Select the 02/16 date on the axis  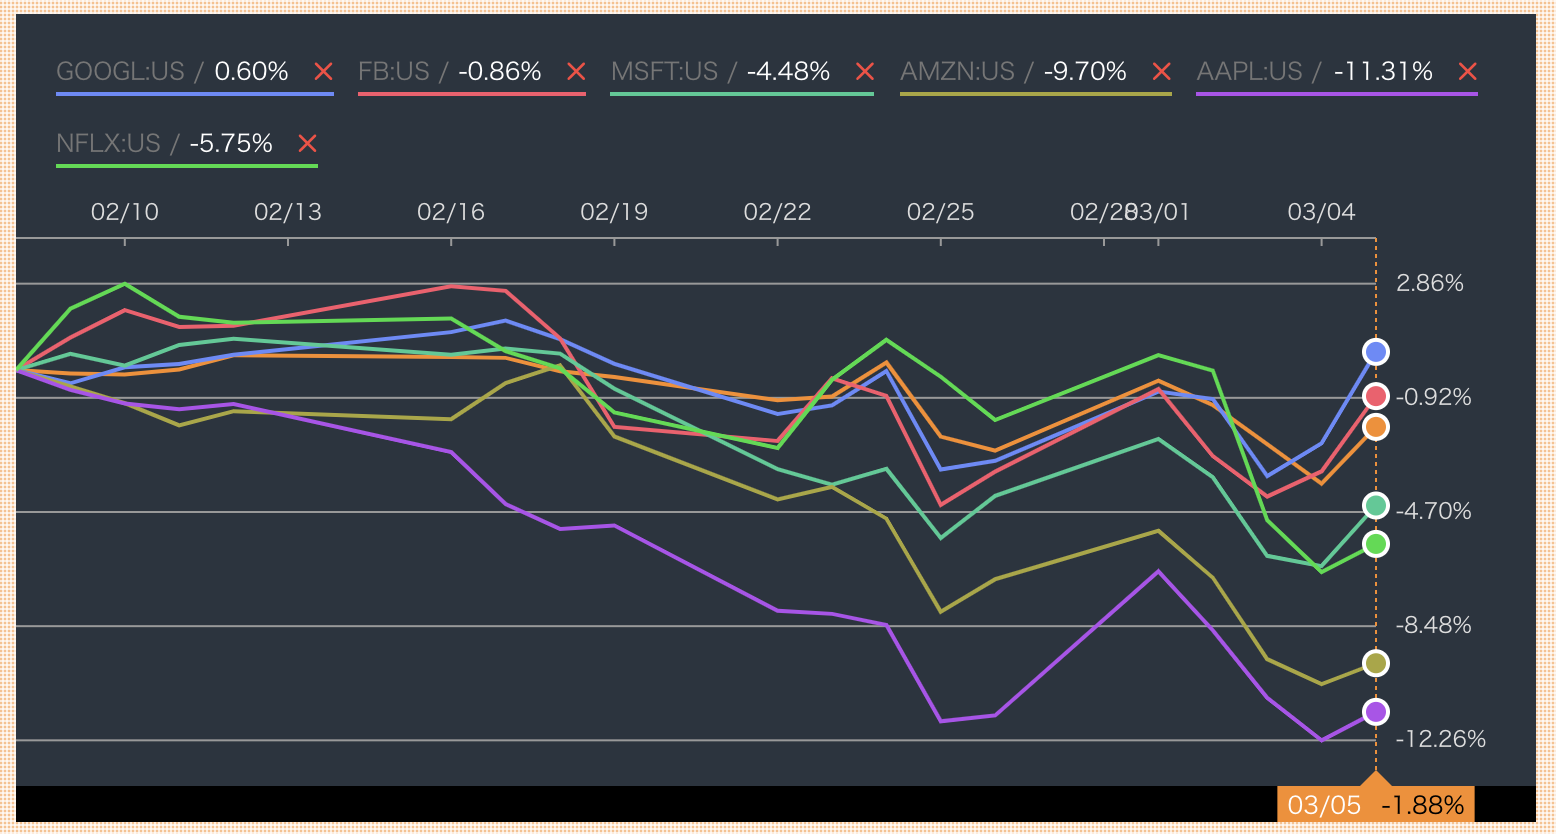click(451, 212)
